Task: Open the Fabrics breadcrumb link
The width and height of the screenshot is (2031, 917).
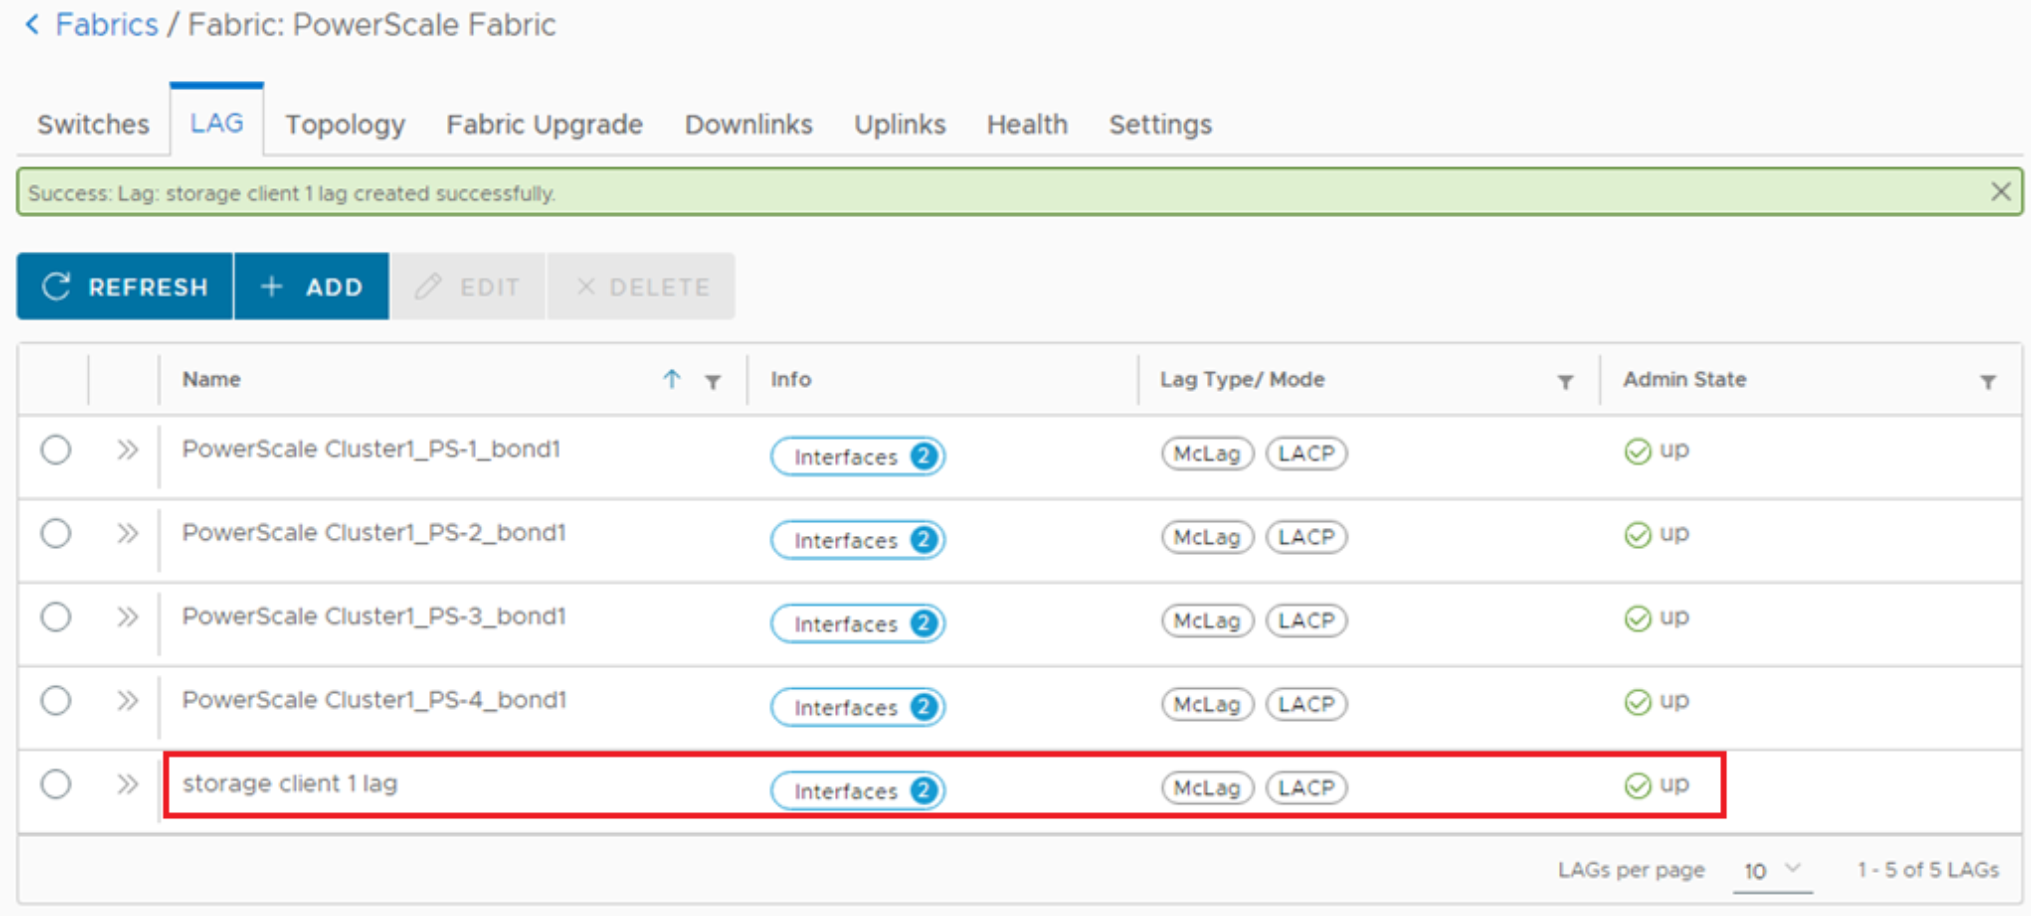Action: pos(106,24)
